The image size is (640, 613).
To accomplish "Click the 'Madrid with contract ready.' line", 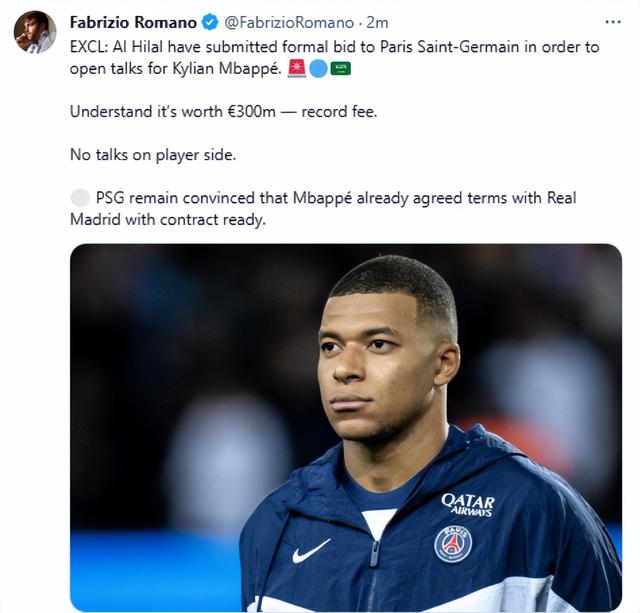I will point(167,219).
